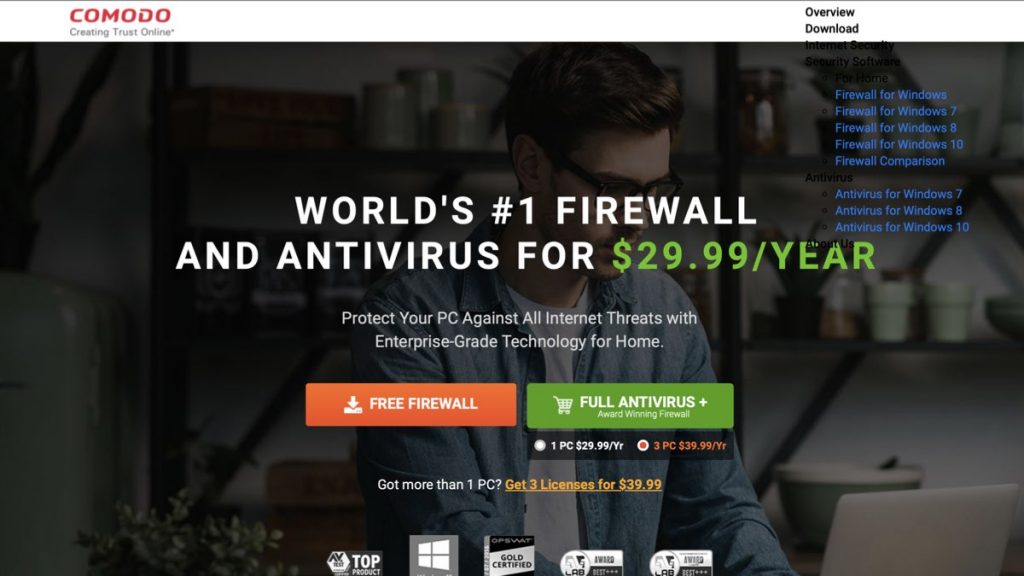Expand the Antivirus menu section
This screenshot has height=576, width=1024.
tap(829, 178)
